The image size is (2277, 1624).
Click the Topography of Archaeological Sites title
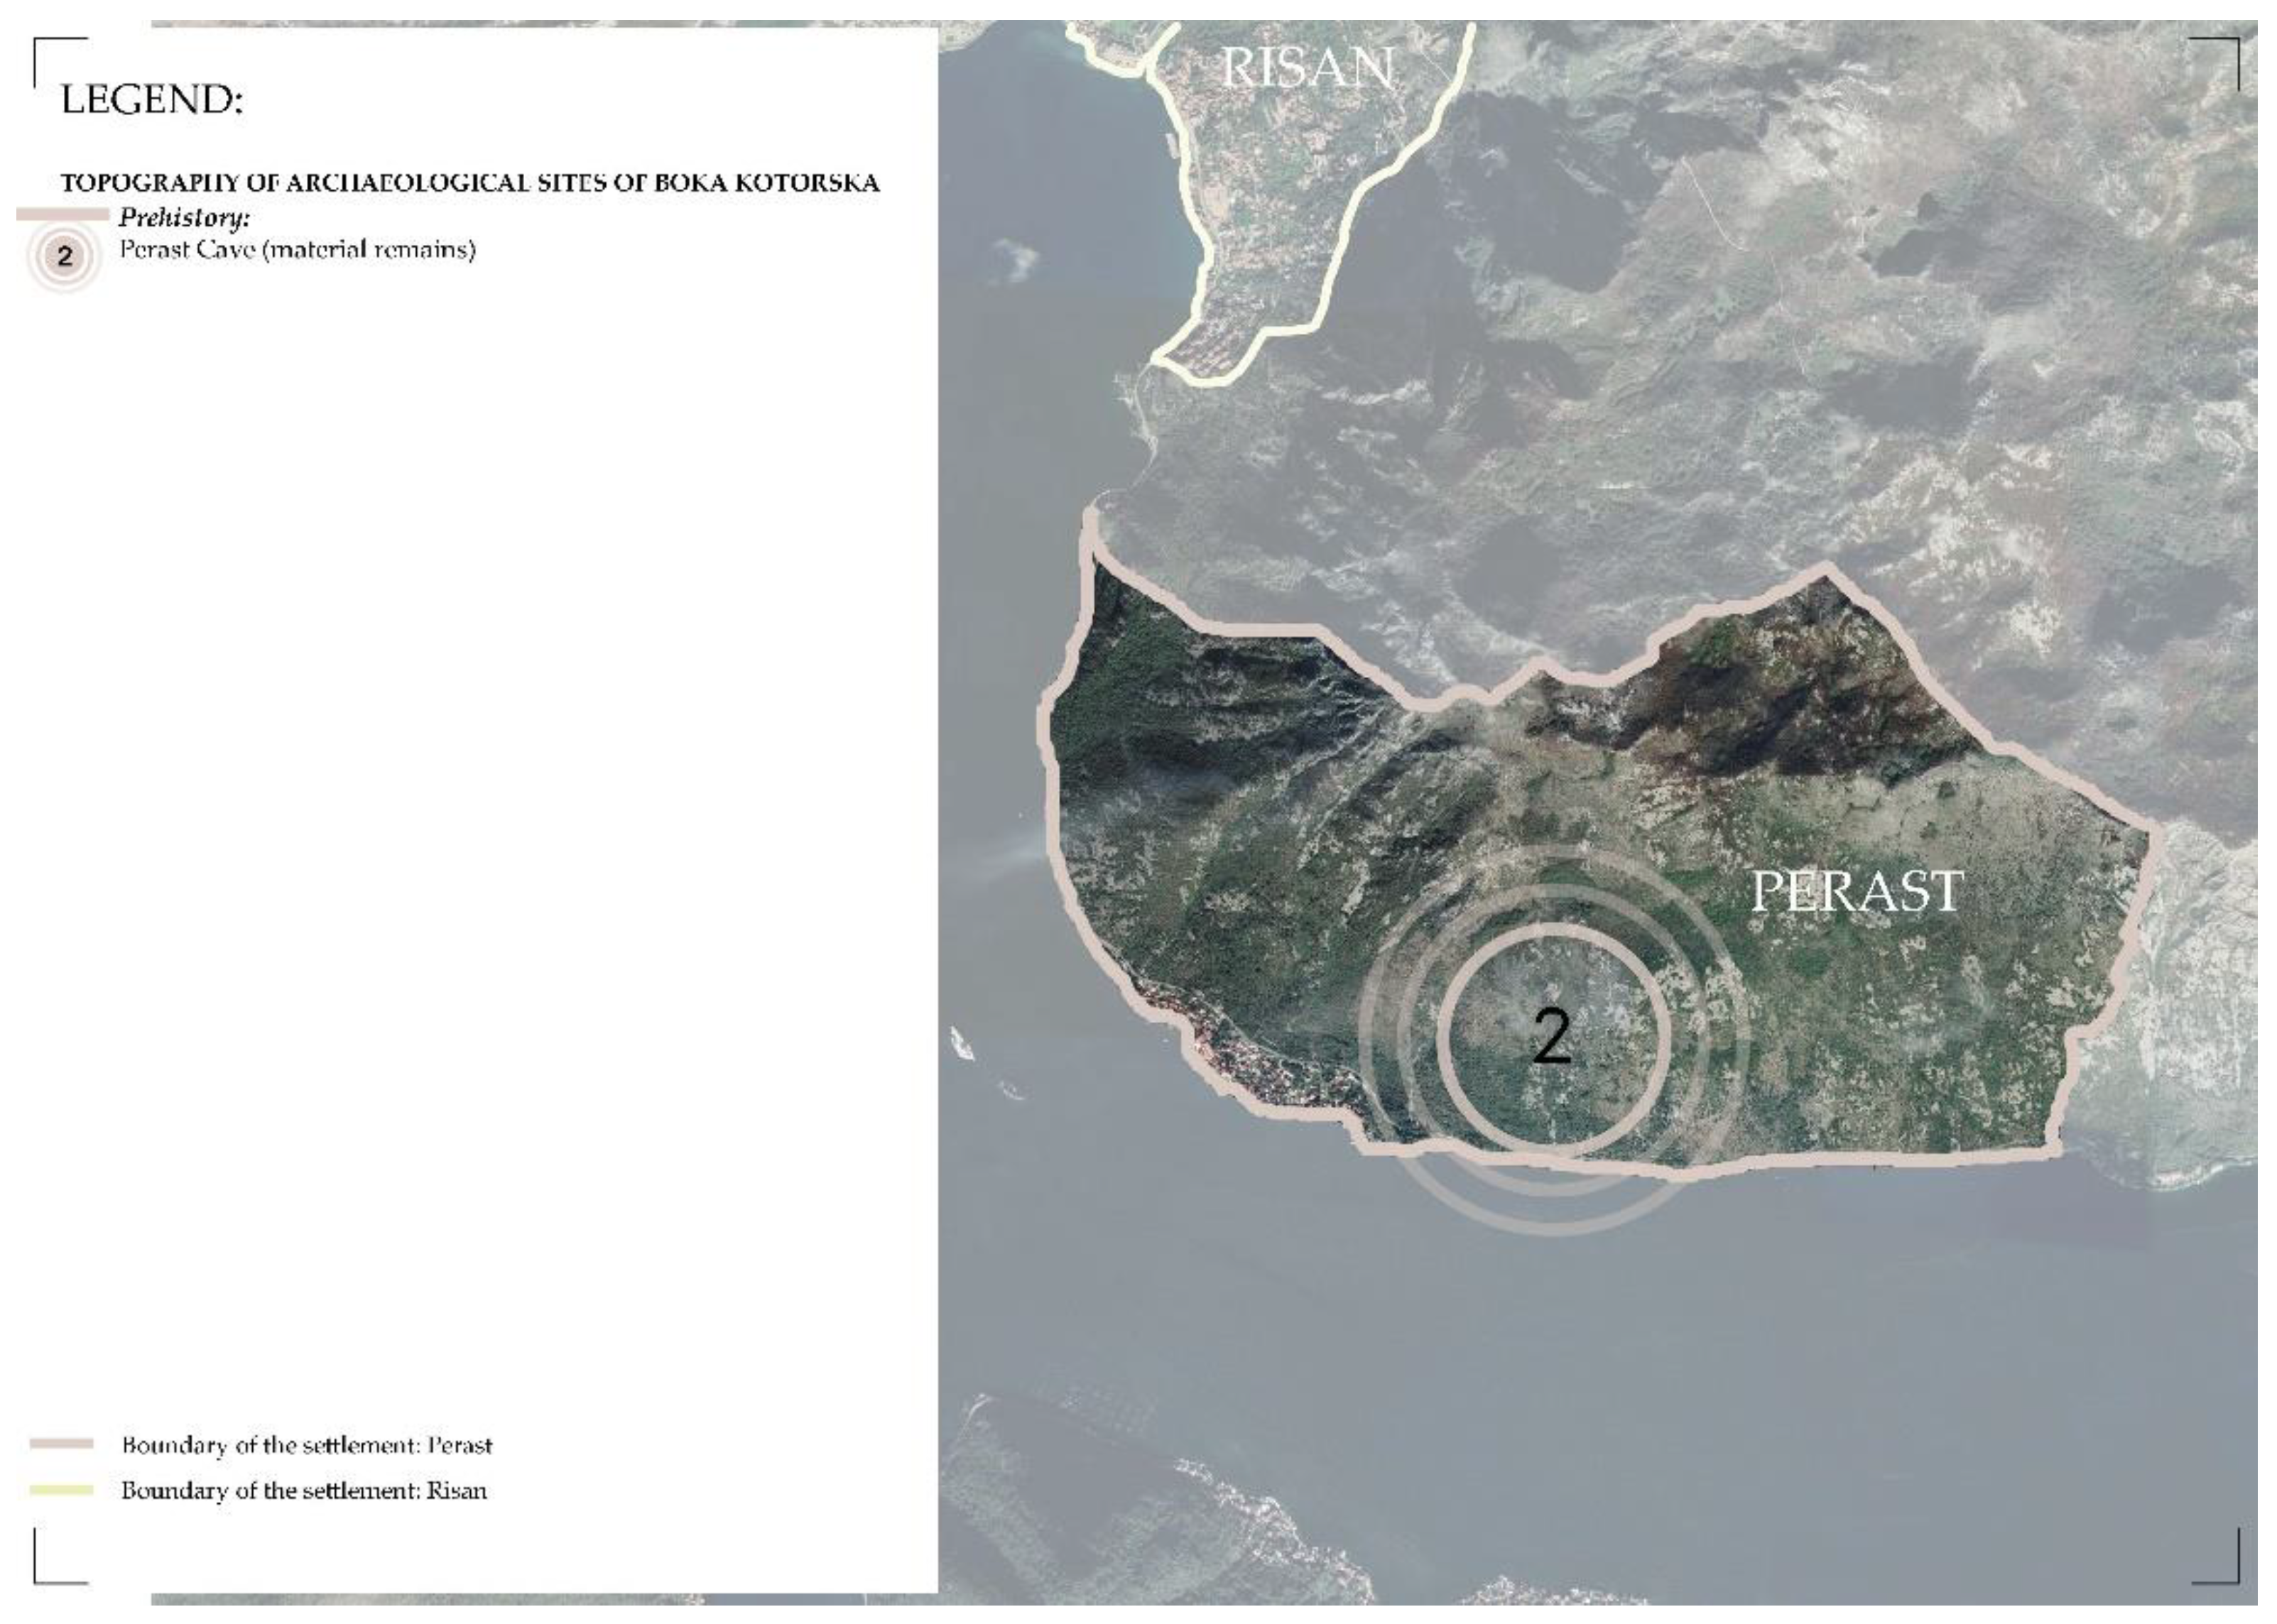[x=470, y=183]
